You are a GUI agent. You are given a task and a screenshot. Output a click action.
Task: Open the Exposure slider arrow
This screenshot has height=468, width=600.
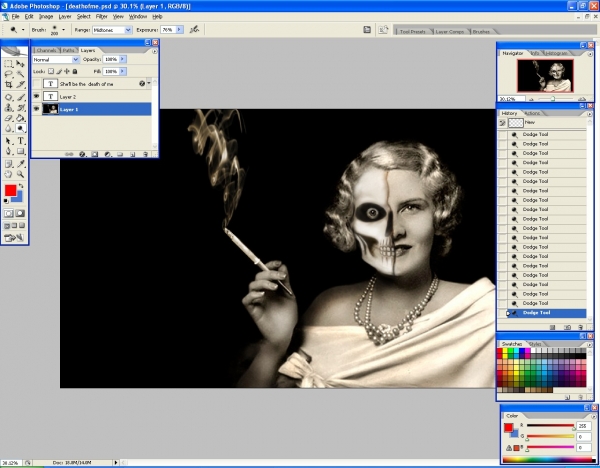pos(179,29)
